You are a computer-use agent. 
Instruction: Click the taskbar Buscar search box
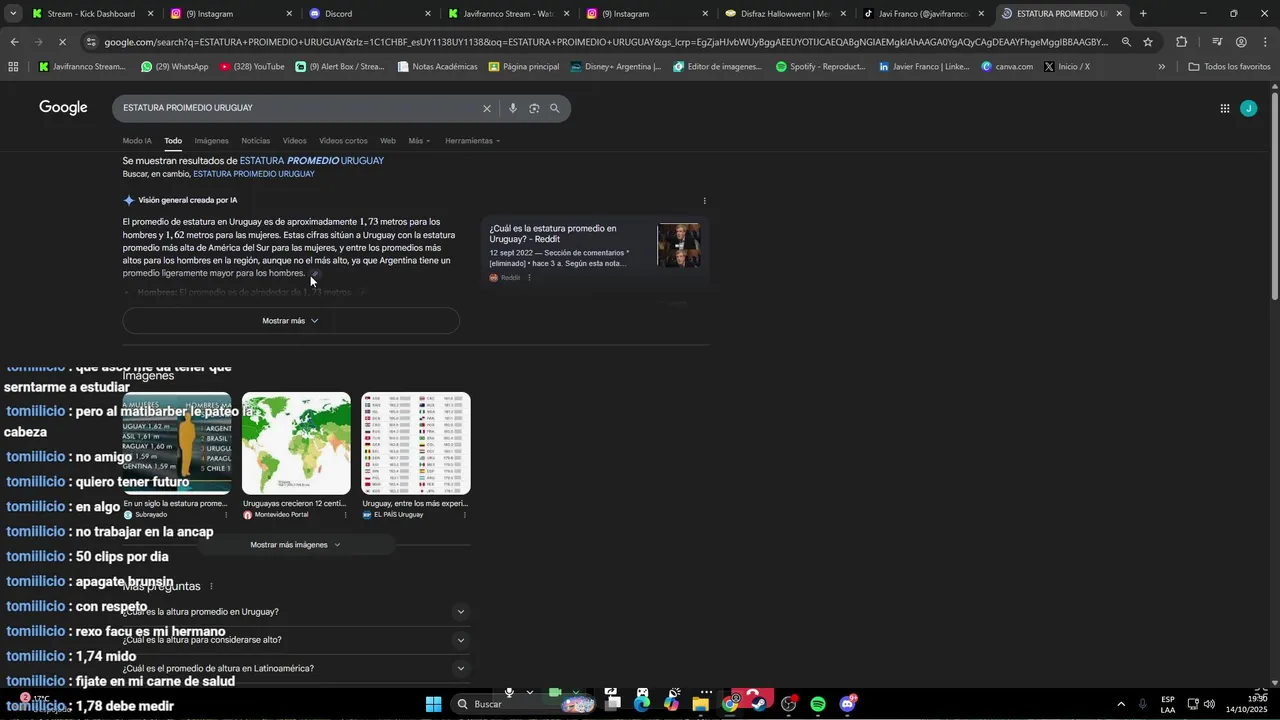(524, 704)
